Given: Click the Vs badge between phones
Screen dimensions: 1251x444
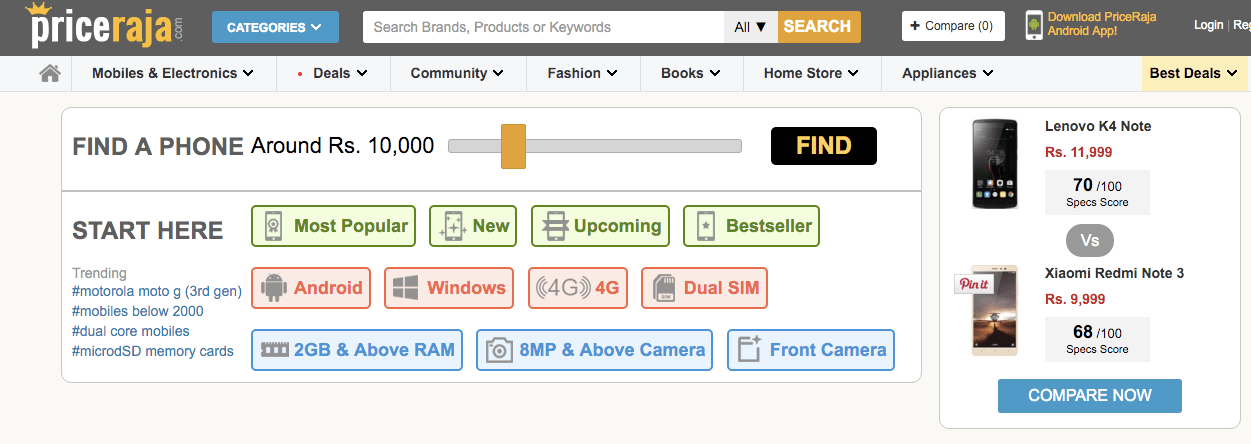Looking at the screenshot, I should point(1090,241).
